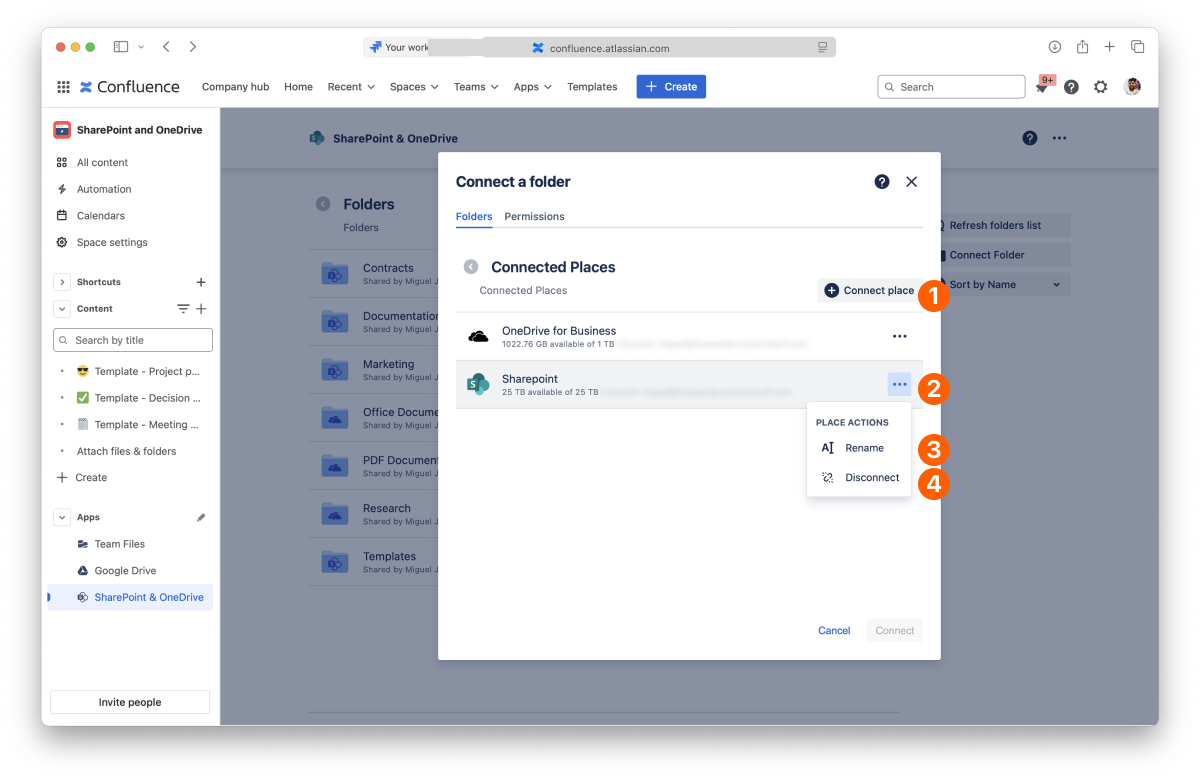Collapse the Content section in sidebar
The width and height of the screenshot is (1200, 781).
(x=62, y=309)
